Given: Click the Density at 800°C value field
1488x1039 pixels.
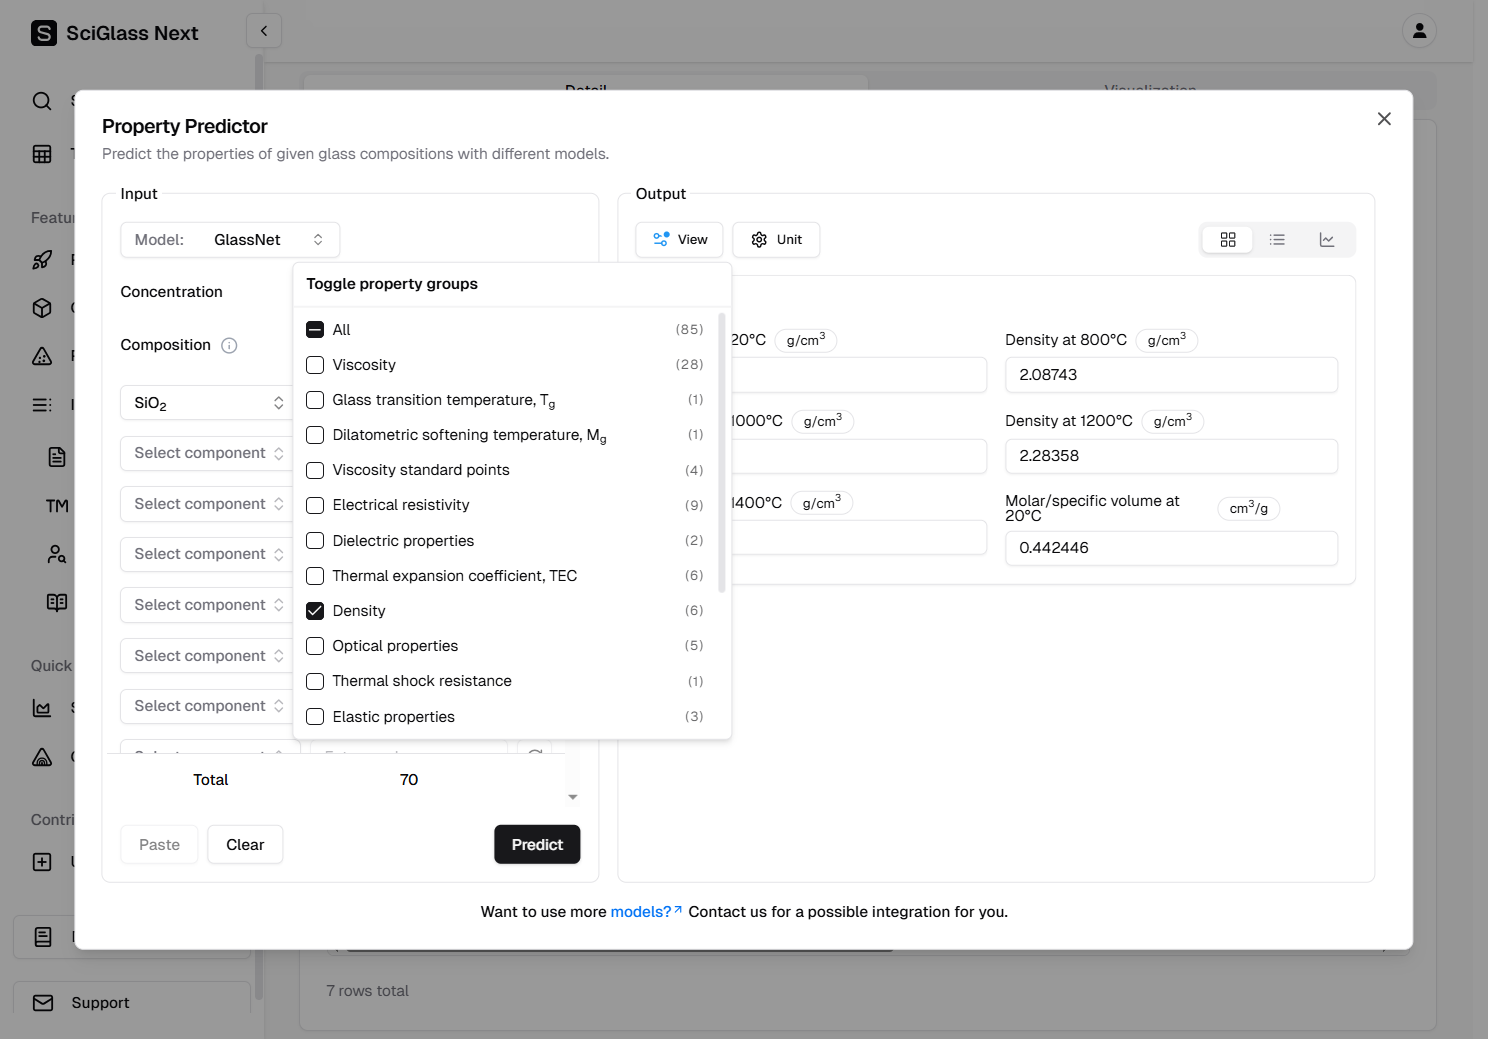Looking at the screenshot, I should point(1171,375).
